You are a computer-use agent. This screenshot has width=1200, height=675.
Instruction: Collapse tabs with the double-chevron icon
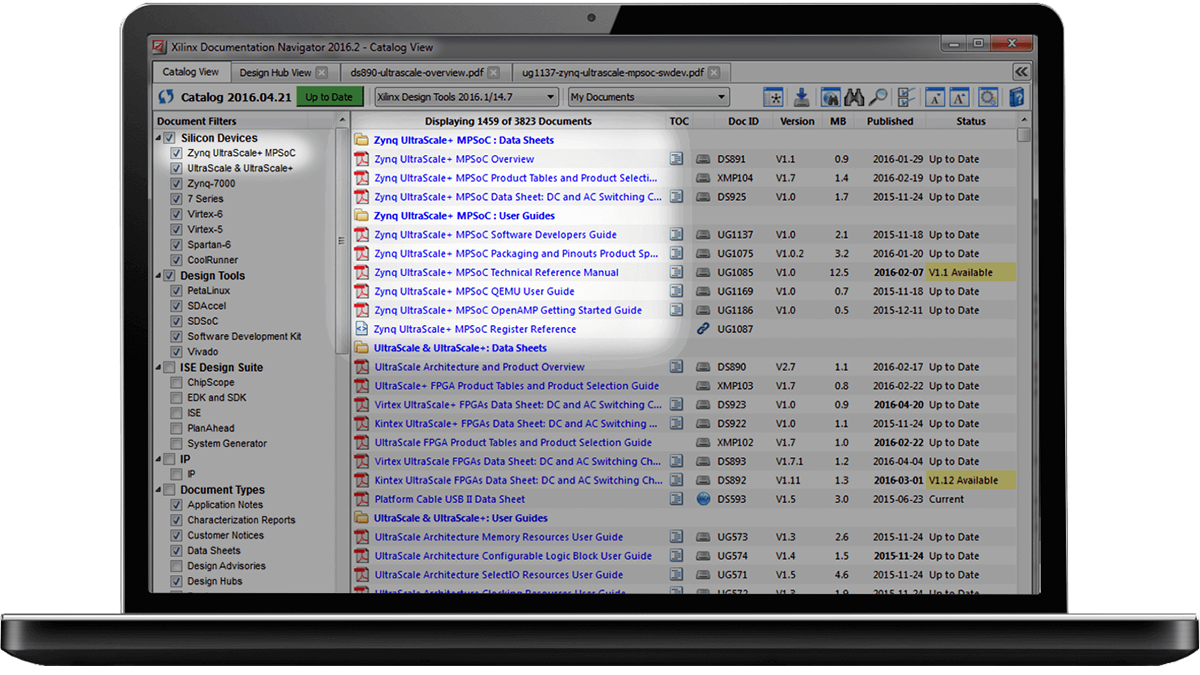[1021, 72]
